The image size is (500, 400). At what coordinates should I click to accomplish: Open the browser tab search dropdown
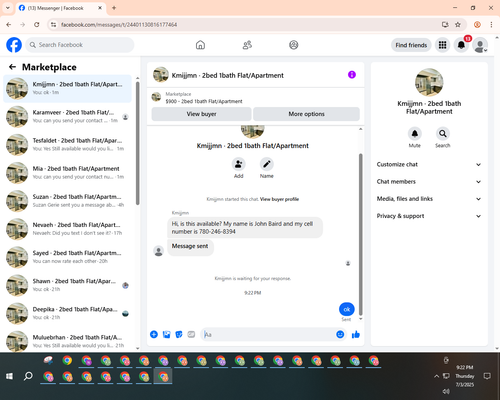[x=8, y=8]
